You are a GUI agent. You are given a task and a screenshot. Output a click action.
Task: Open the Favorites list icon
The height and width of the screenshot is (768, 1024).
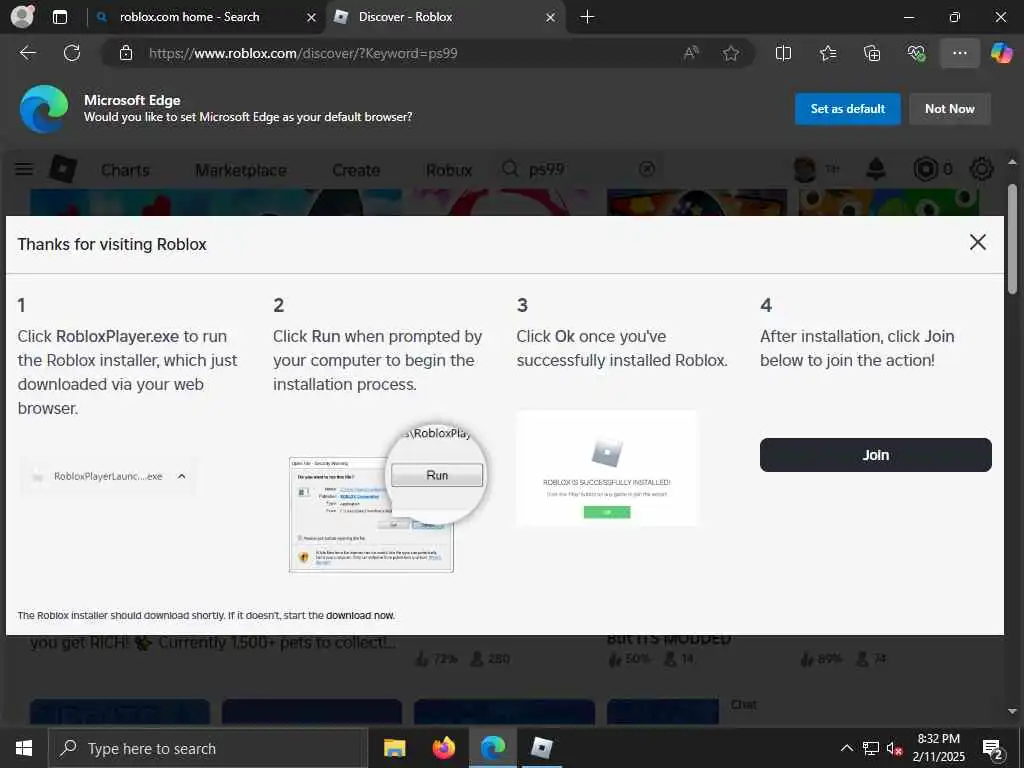tap(828, 53)
